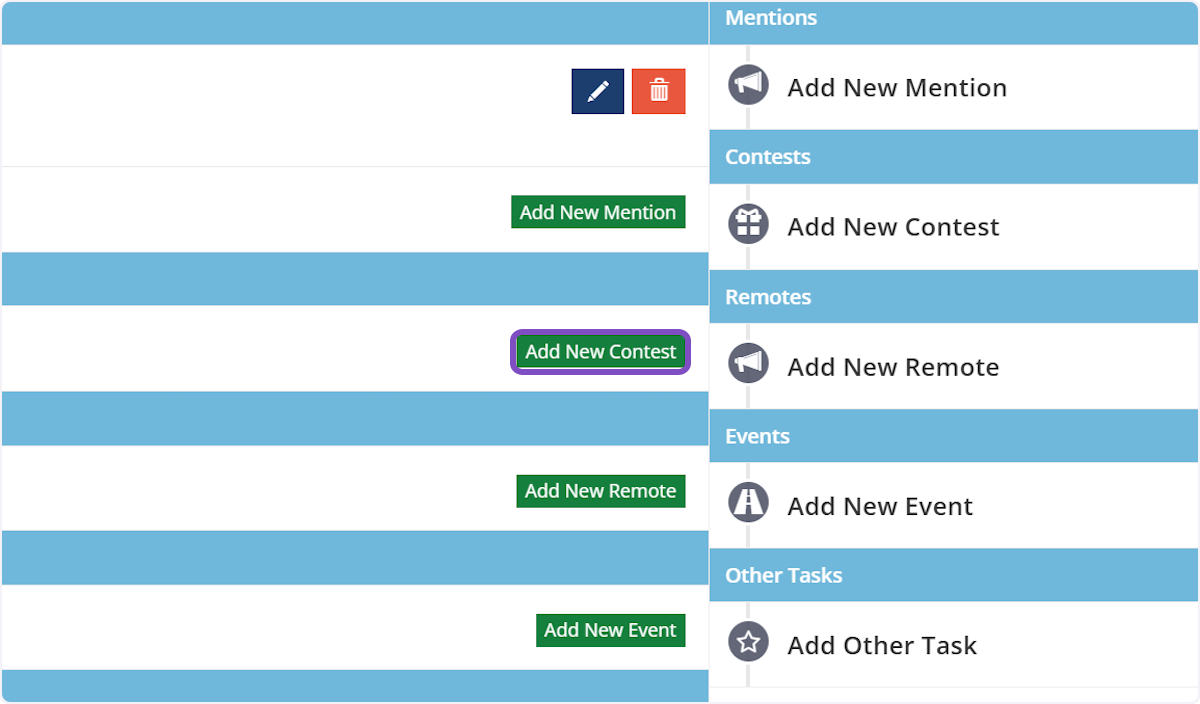Click megaphone icon beside Add New Remote

pyautogui.click(x=748, y=365)
